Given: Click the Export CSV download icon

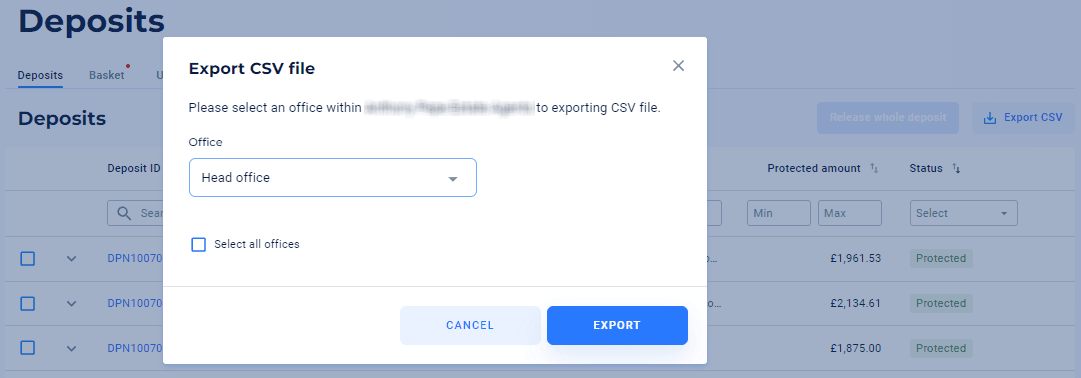Looking at the screenshot, I should tap(989, 118).
